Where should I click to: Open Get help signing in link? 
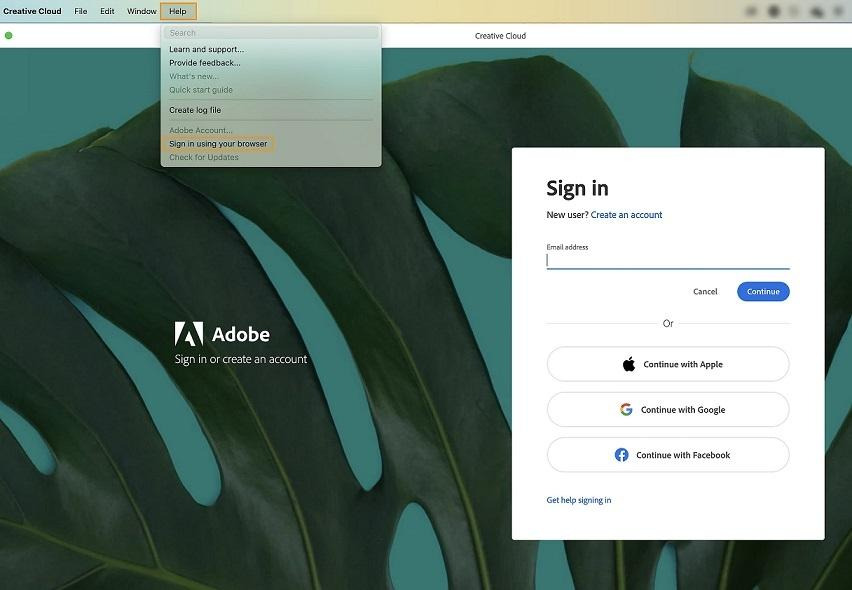[x=579, y=500]
